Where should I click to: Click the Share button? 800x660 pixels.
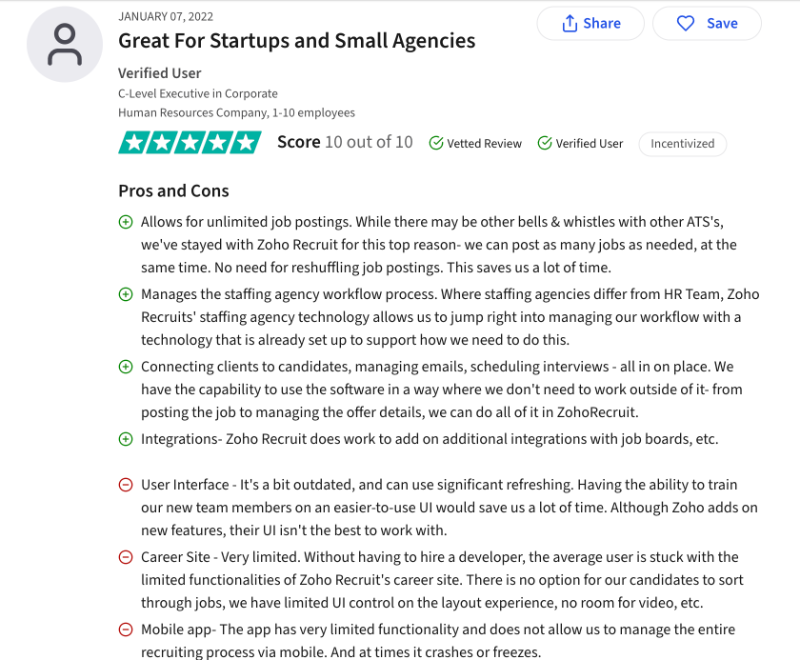click(x=590, y=23)
